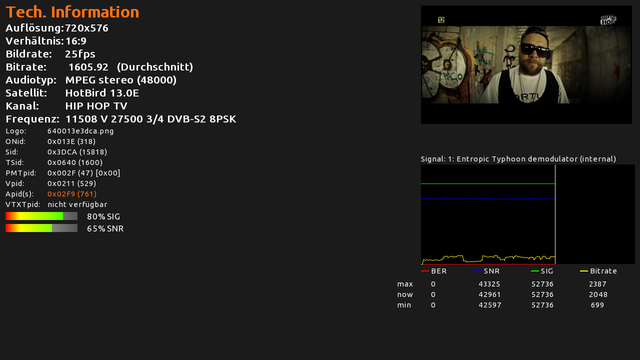Viewport: 640px width, 360px height.
Task: Click the Kanal value HIP HOP TV
Action: click(x=96, y=106)
